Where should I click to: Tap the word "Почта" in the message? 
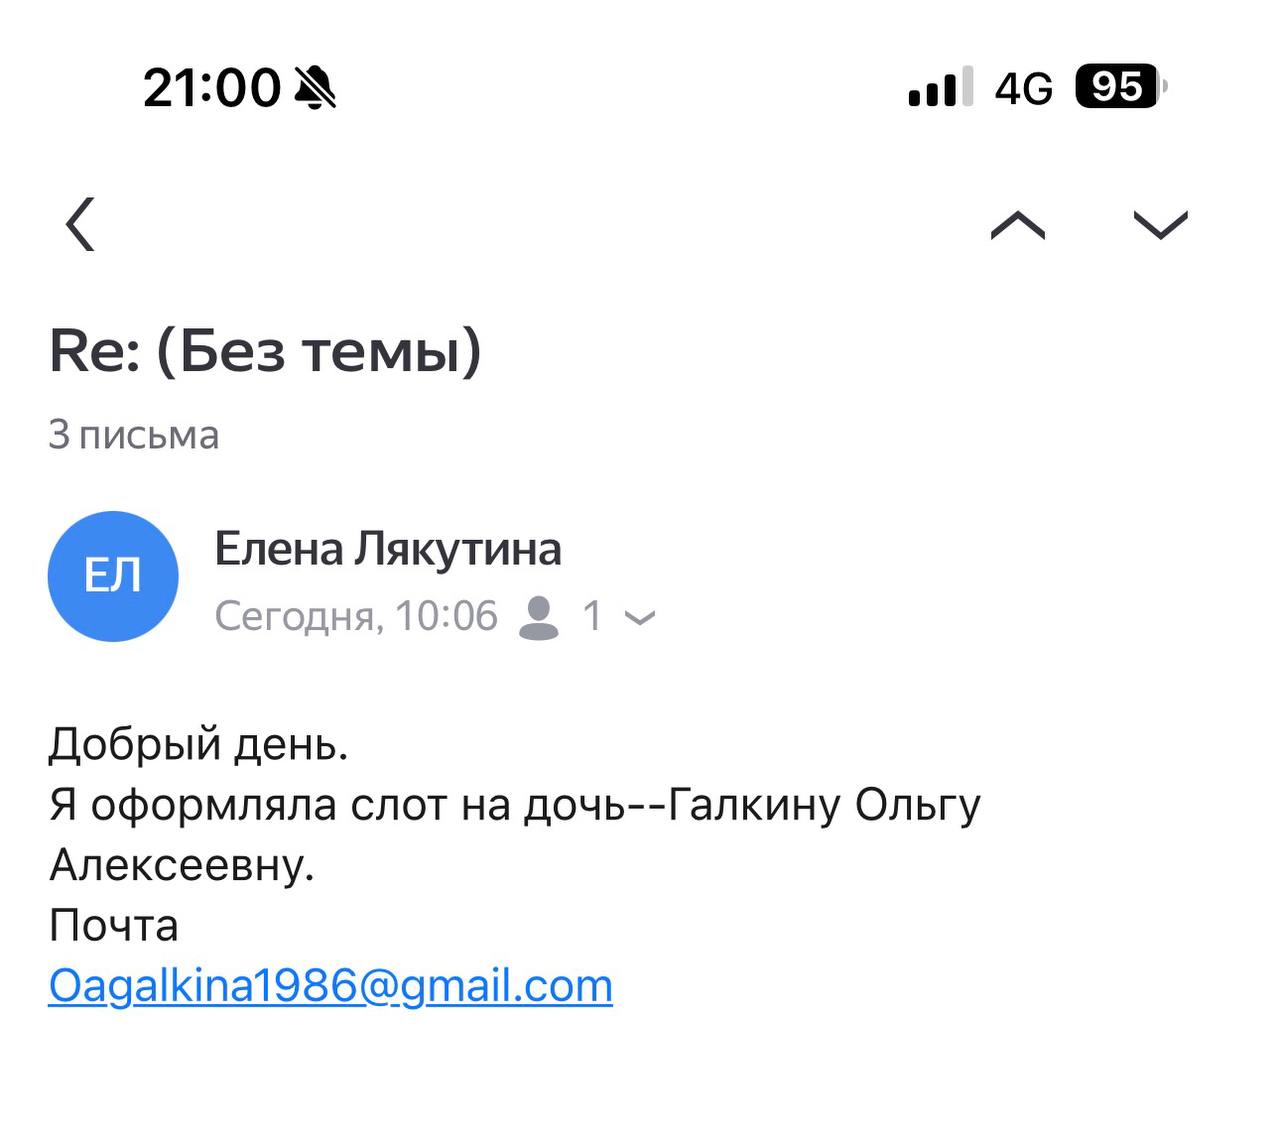tap(114, 925)
